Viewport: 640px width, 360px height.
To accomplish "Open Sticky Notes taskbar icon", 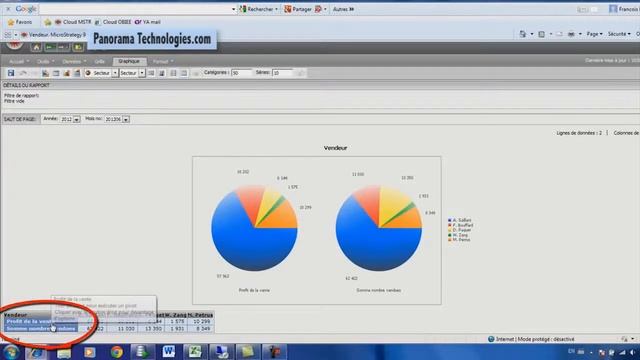I will click(x=247, y=351).
